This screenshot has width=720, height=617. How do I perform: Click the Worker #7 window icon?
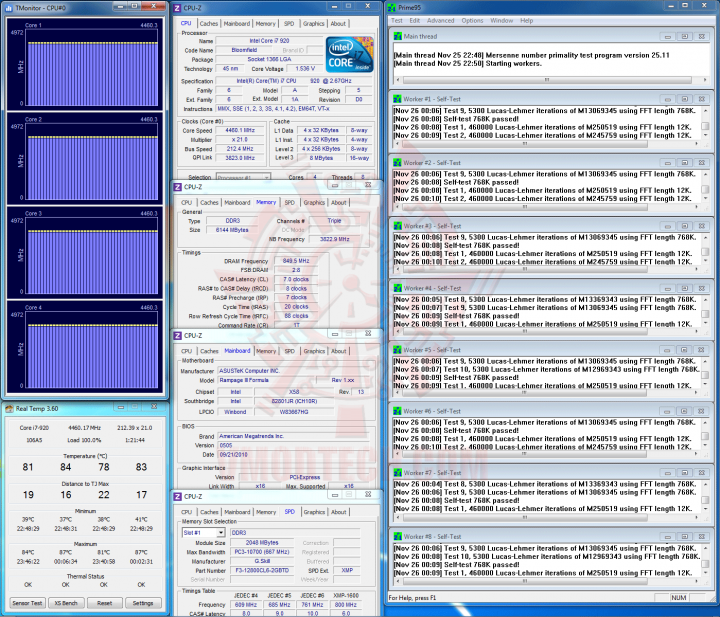397,473
